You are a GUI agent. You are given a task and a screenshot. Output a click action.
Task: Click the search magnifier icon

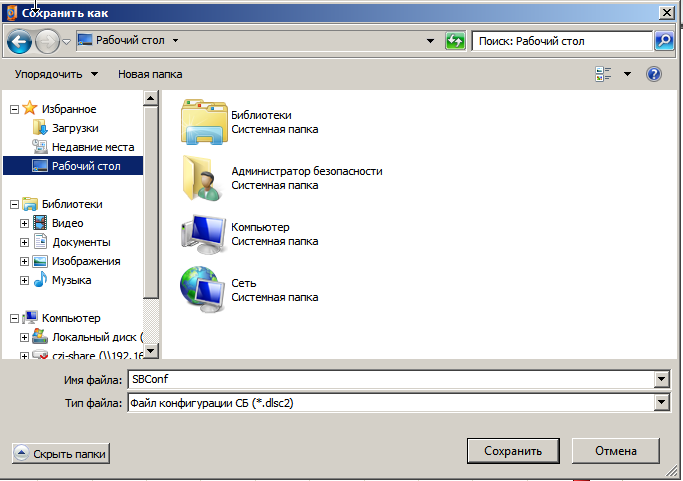click(664, 41)
